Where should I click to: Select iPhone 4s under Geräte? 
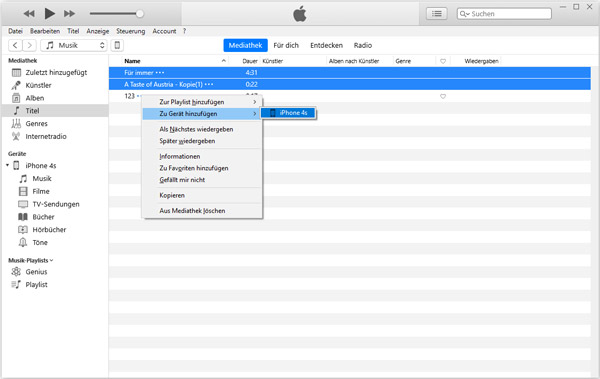[41, 165]
